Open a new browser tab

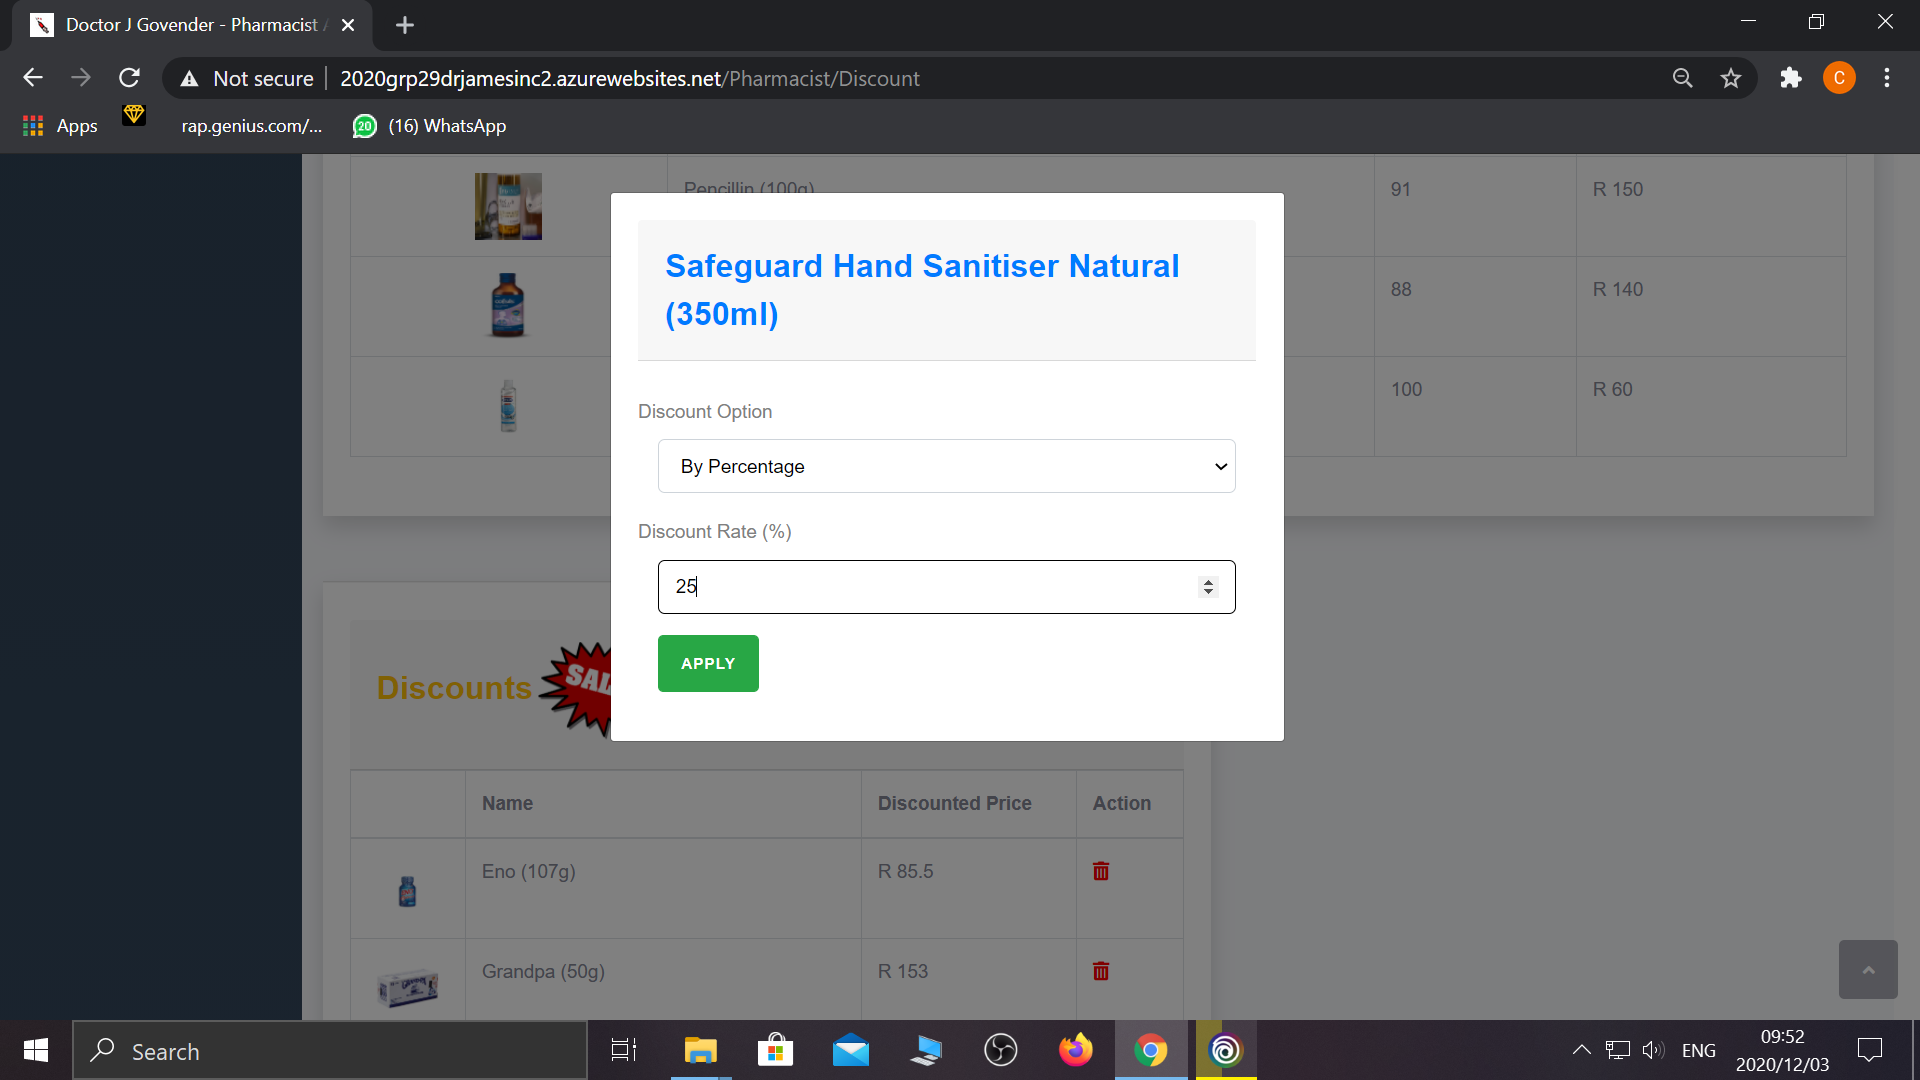click(404, 25)
